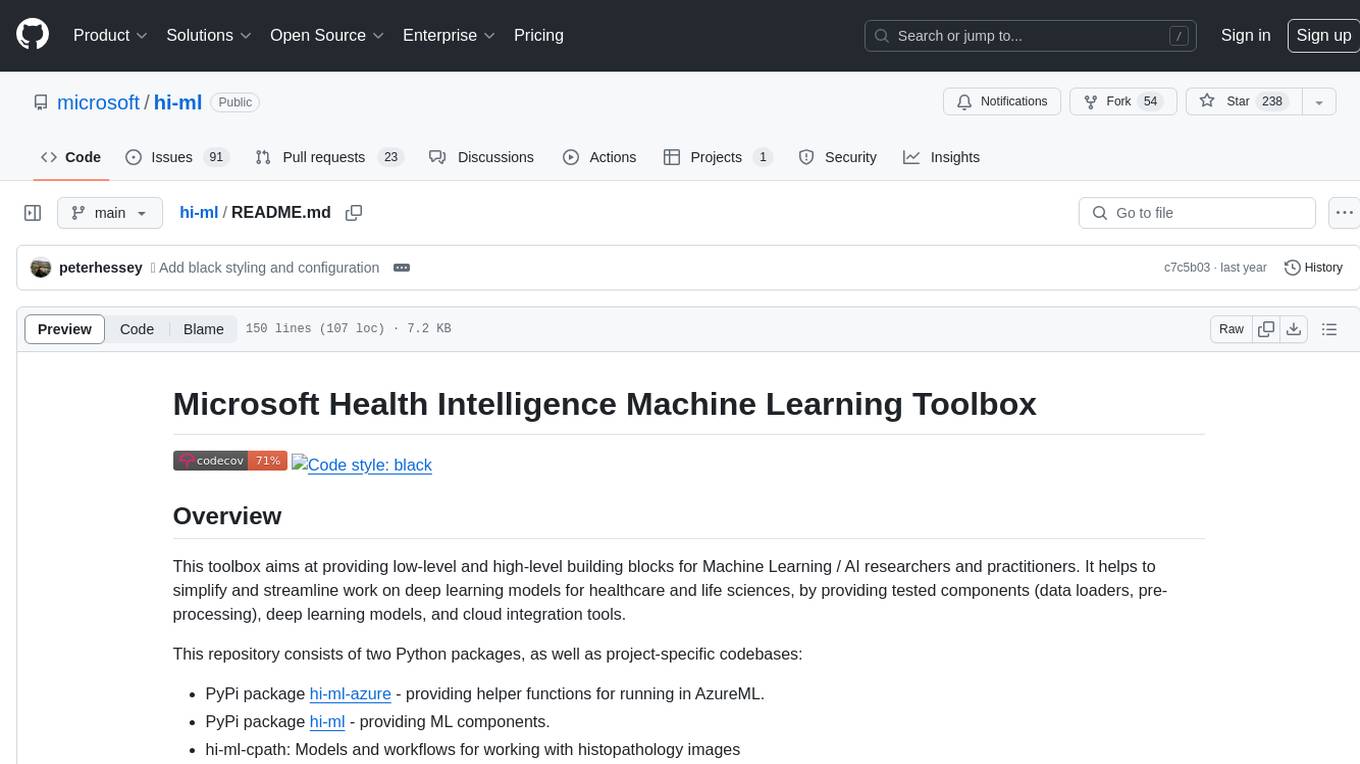Screen dimensions: 1360x764
Task: Open the Insights tab
Action: tap(942, 157)
